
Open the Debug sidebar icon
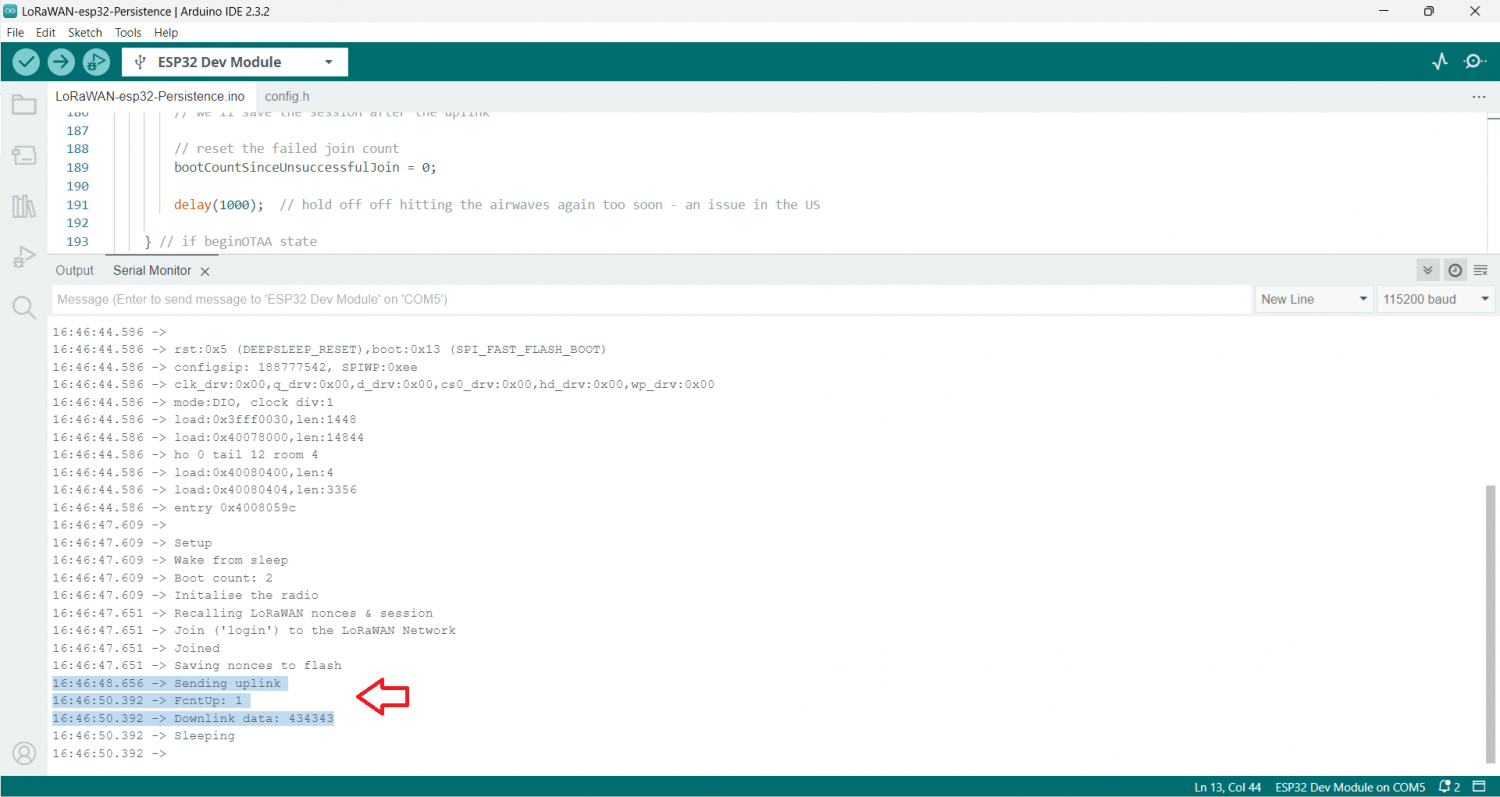[23, 257]
